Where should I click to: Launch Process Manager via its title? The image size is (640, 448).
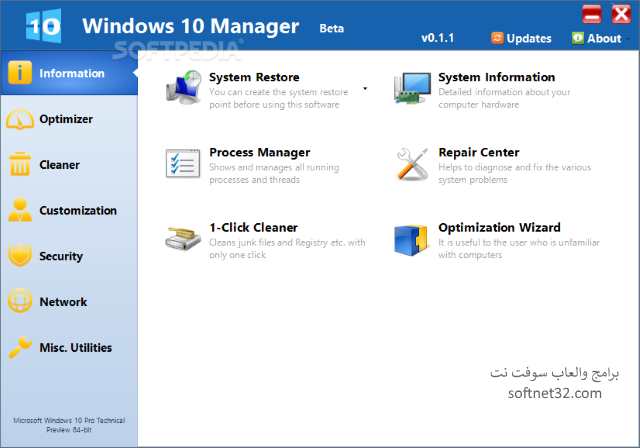click(260, 152)
